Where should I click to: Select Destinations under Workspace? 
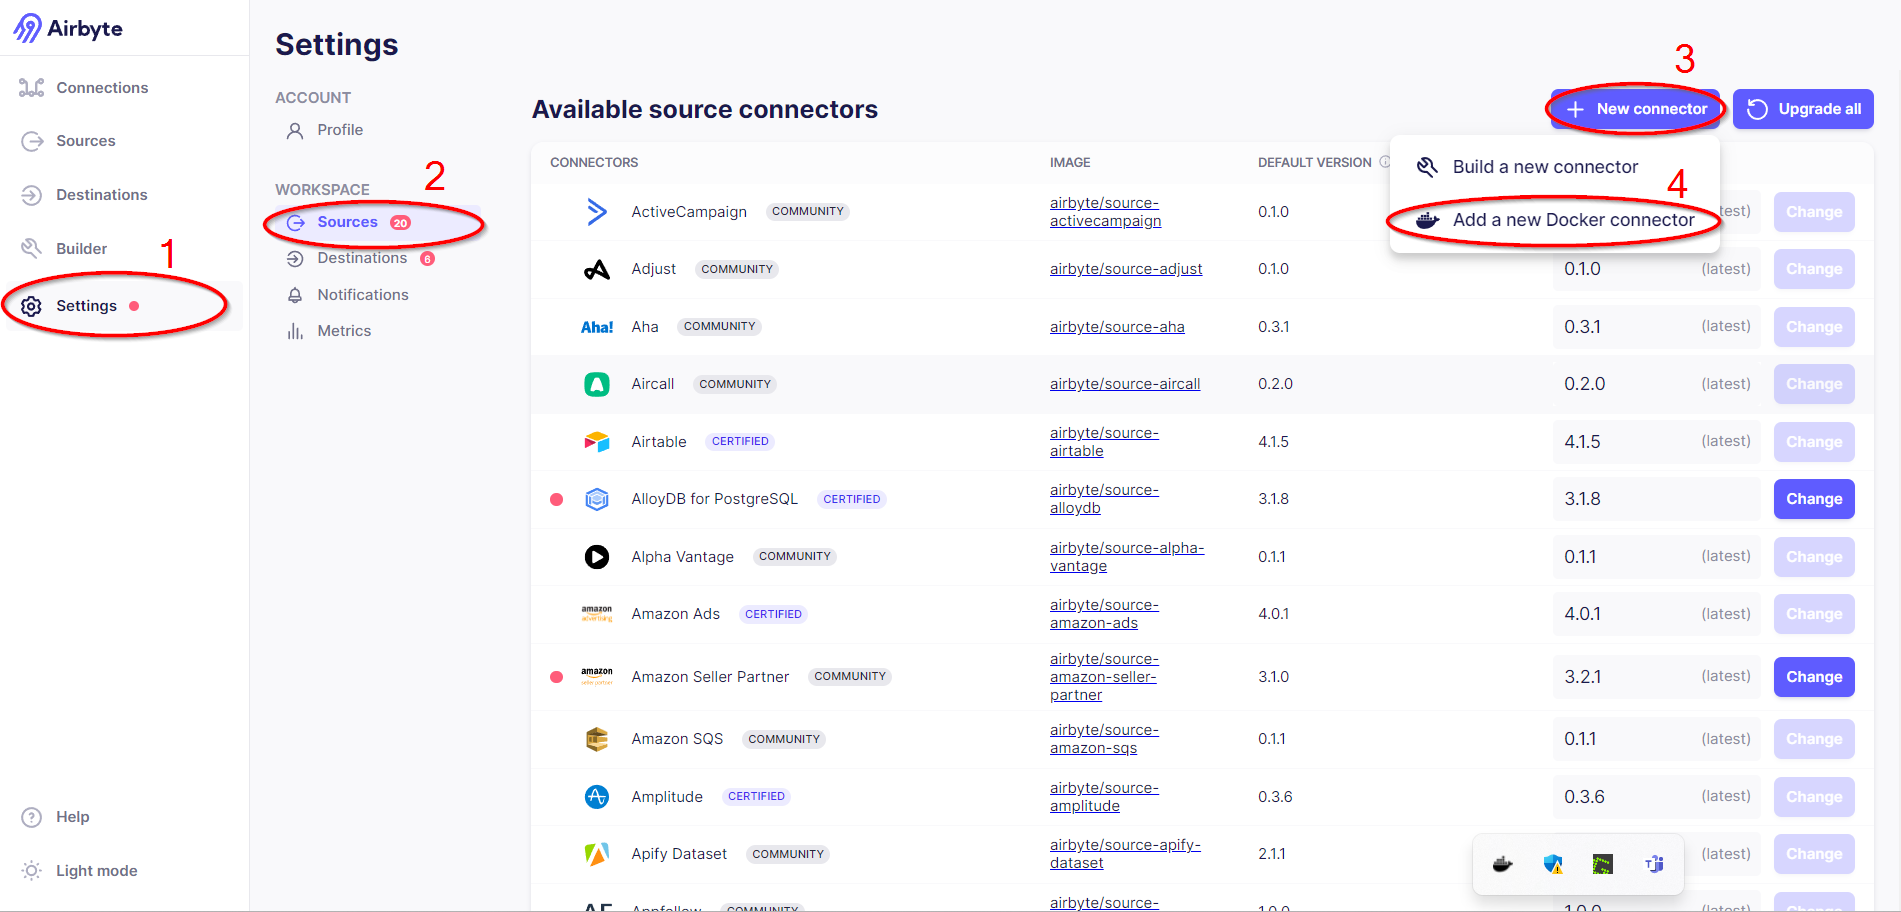coord(361,258)
